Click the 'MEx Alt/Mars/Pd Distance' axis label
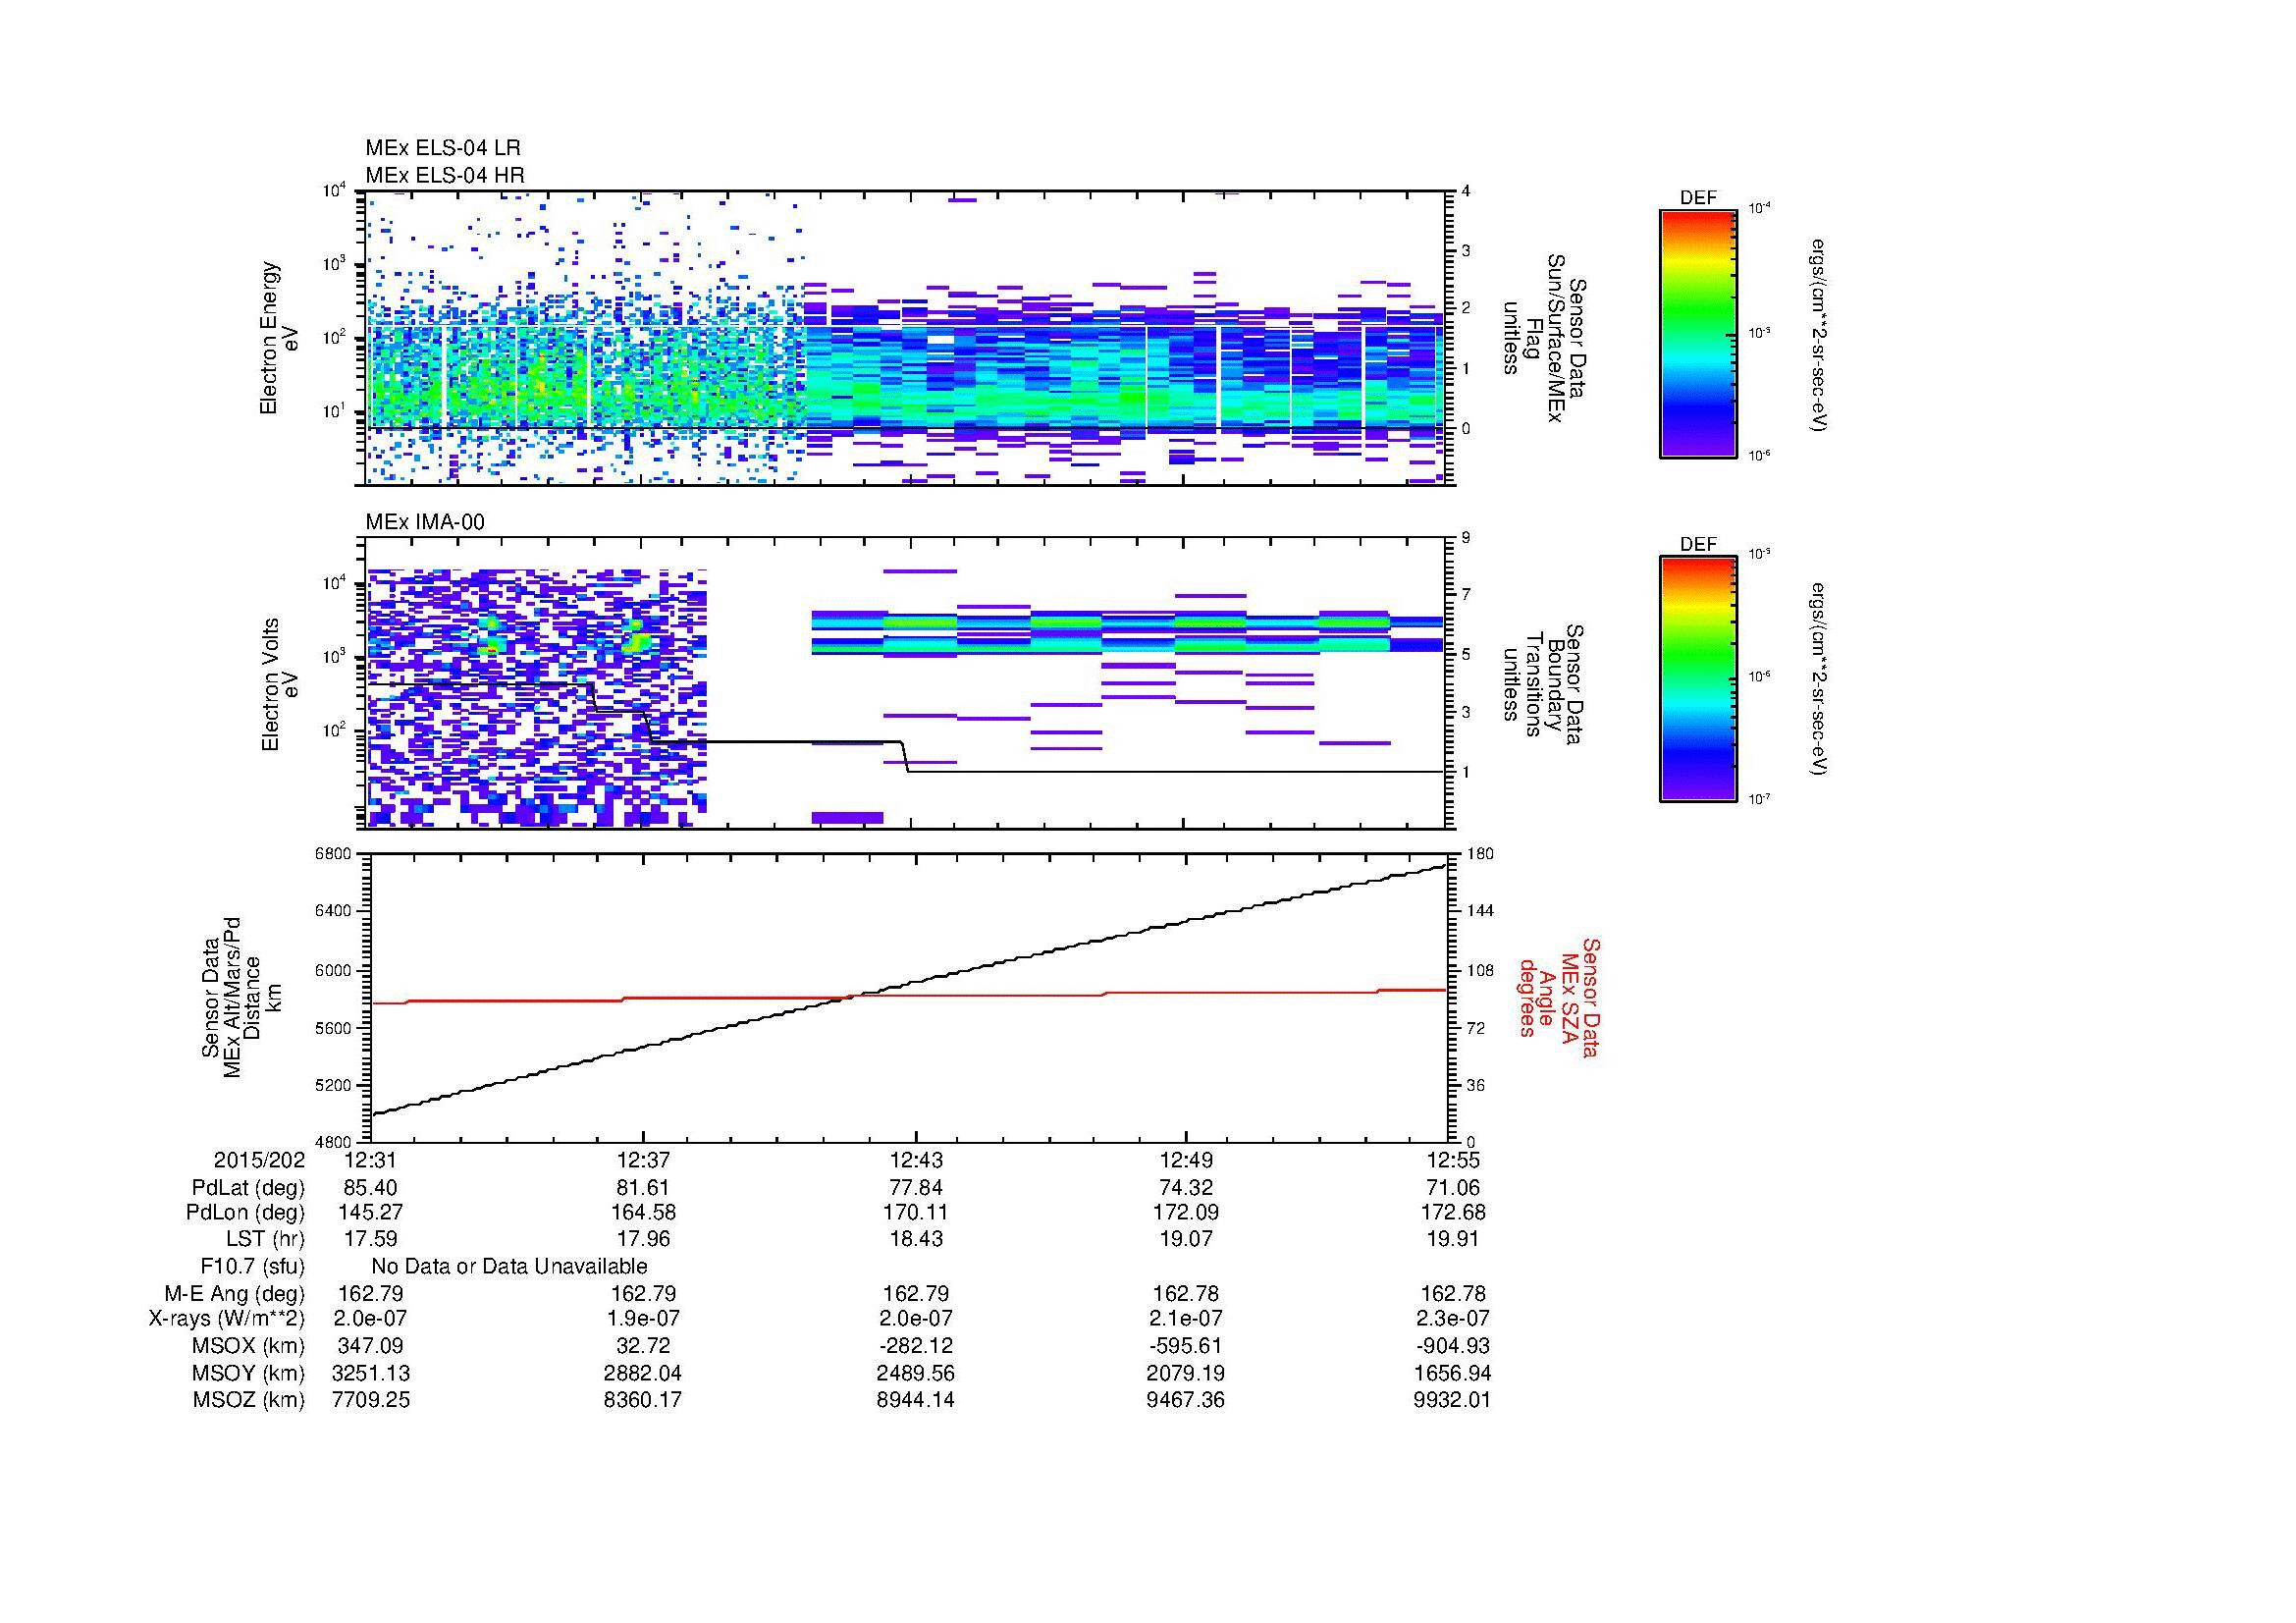Viewport: 2296px width, 1623px height. [x=241, y=997]
